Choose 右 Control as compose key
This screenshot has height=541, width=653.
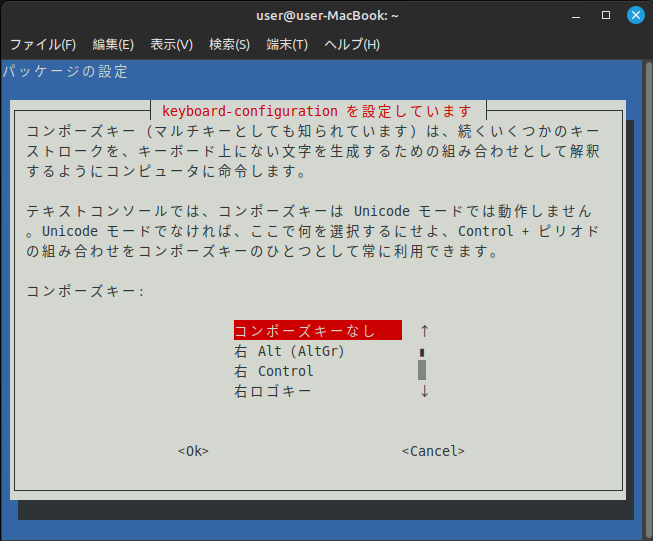[274, 371]
